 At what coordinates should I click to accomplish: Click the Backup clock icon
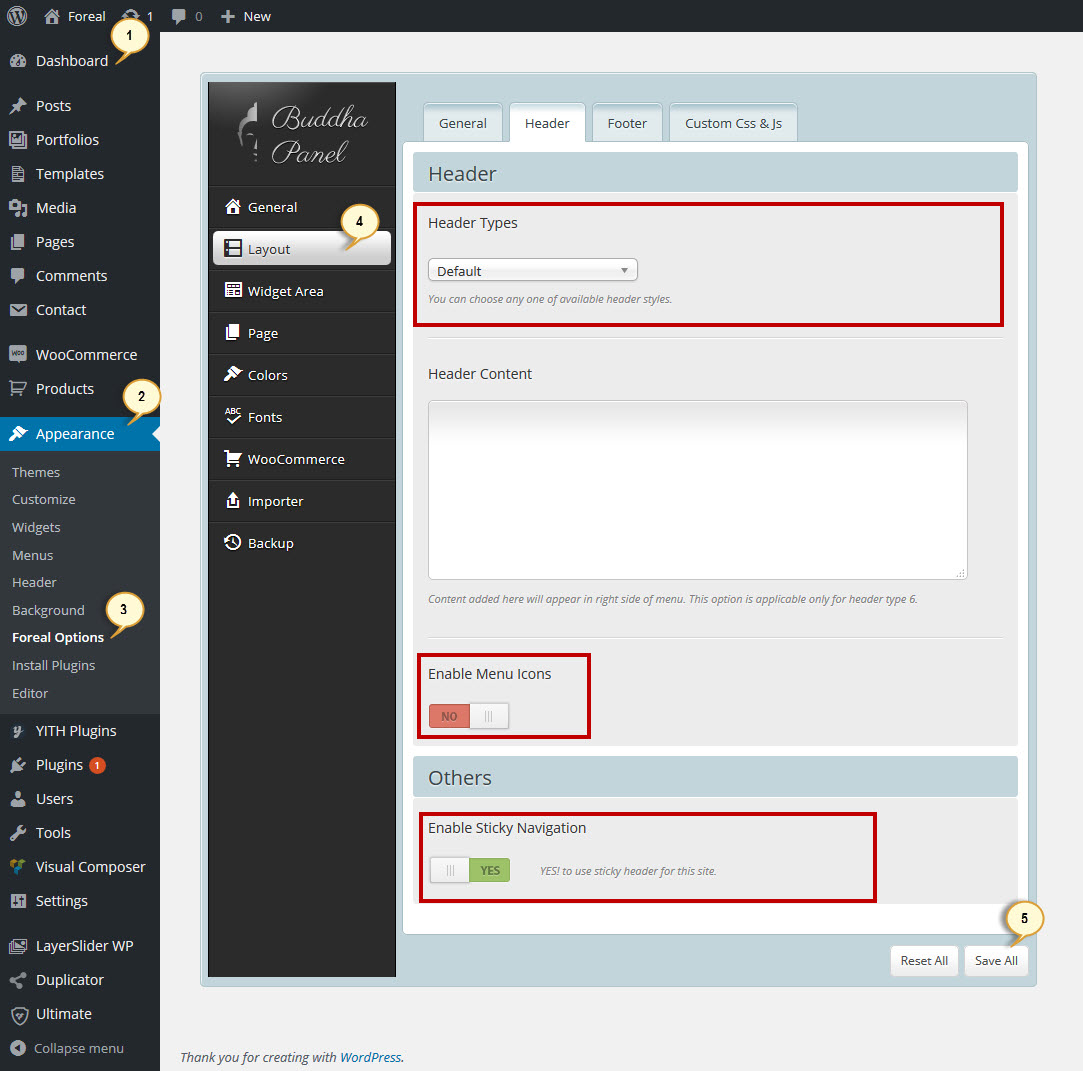point(233,543)
